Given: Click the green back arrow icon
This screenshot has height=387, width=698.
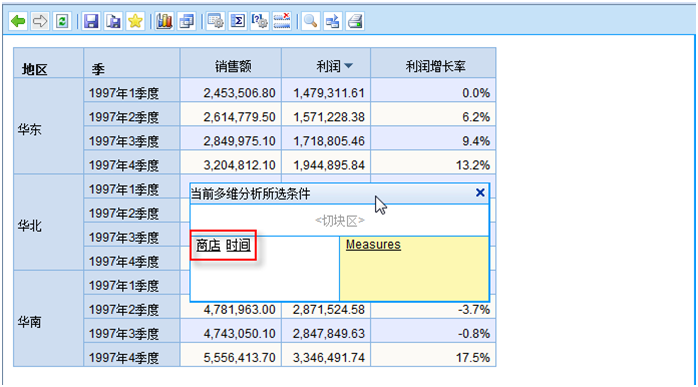Looking at the screenshot, I should point(18,21).
